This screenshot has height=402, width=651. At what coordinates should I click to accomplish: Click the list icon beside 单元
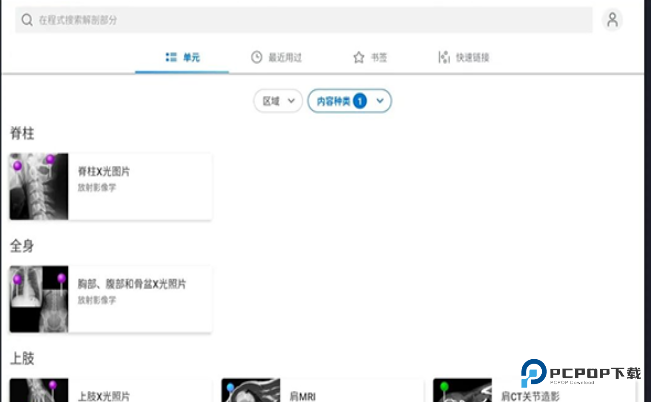click(171, 58)
